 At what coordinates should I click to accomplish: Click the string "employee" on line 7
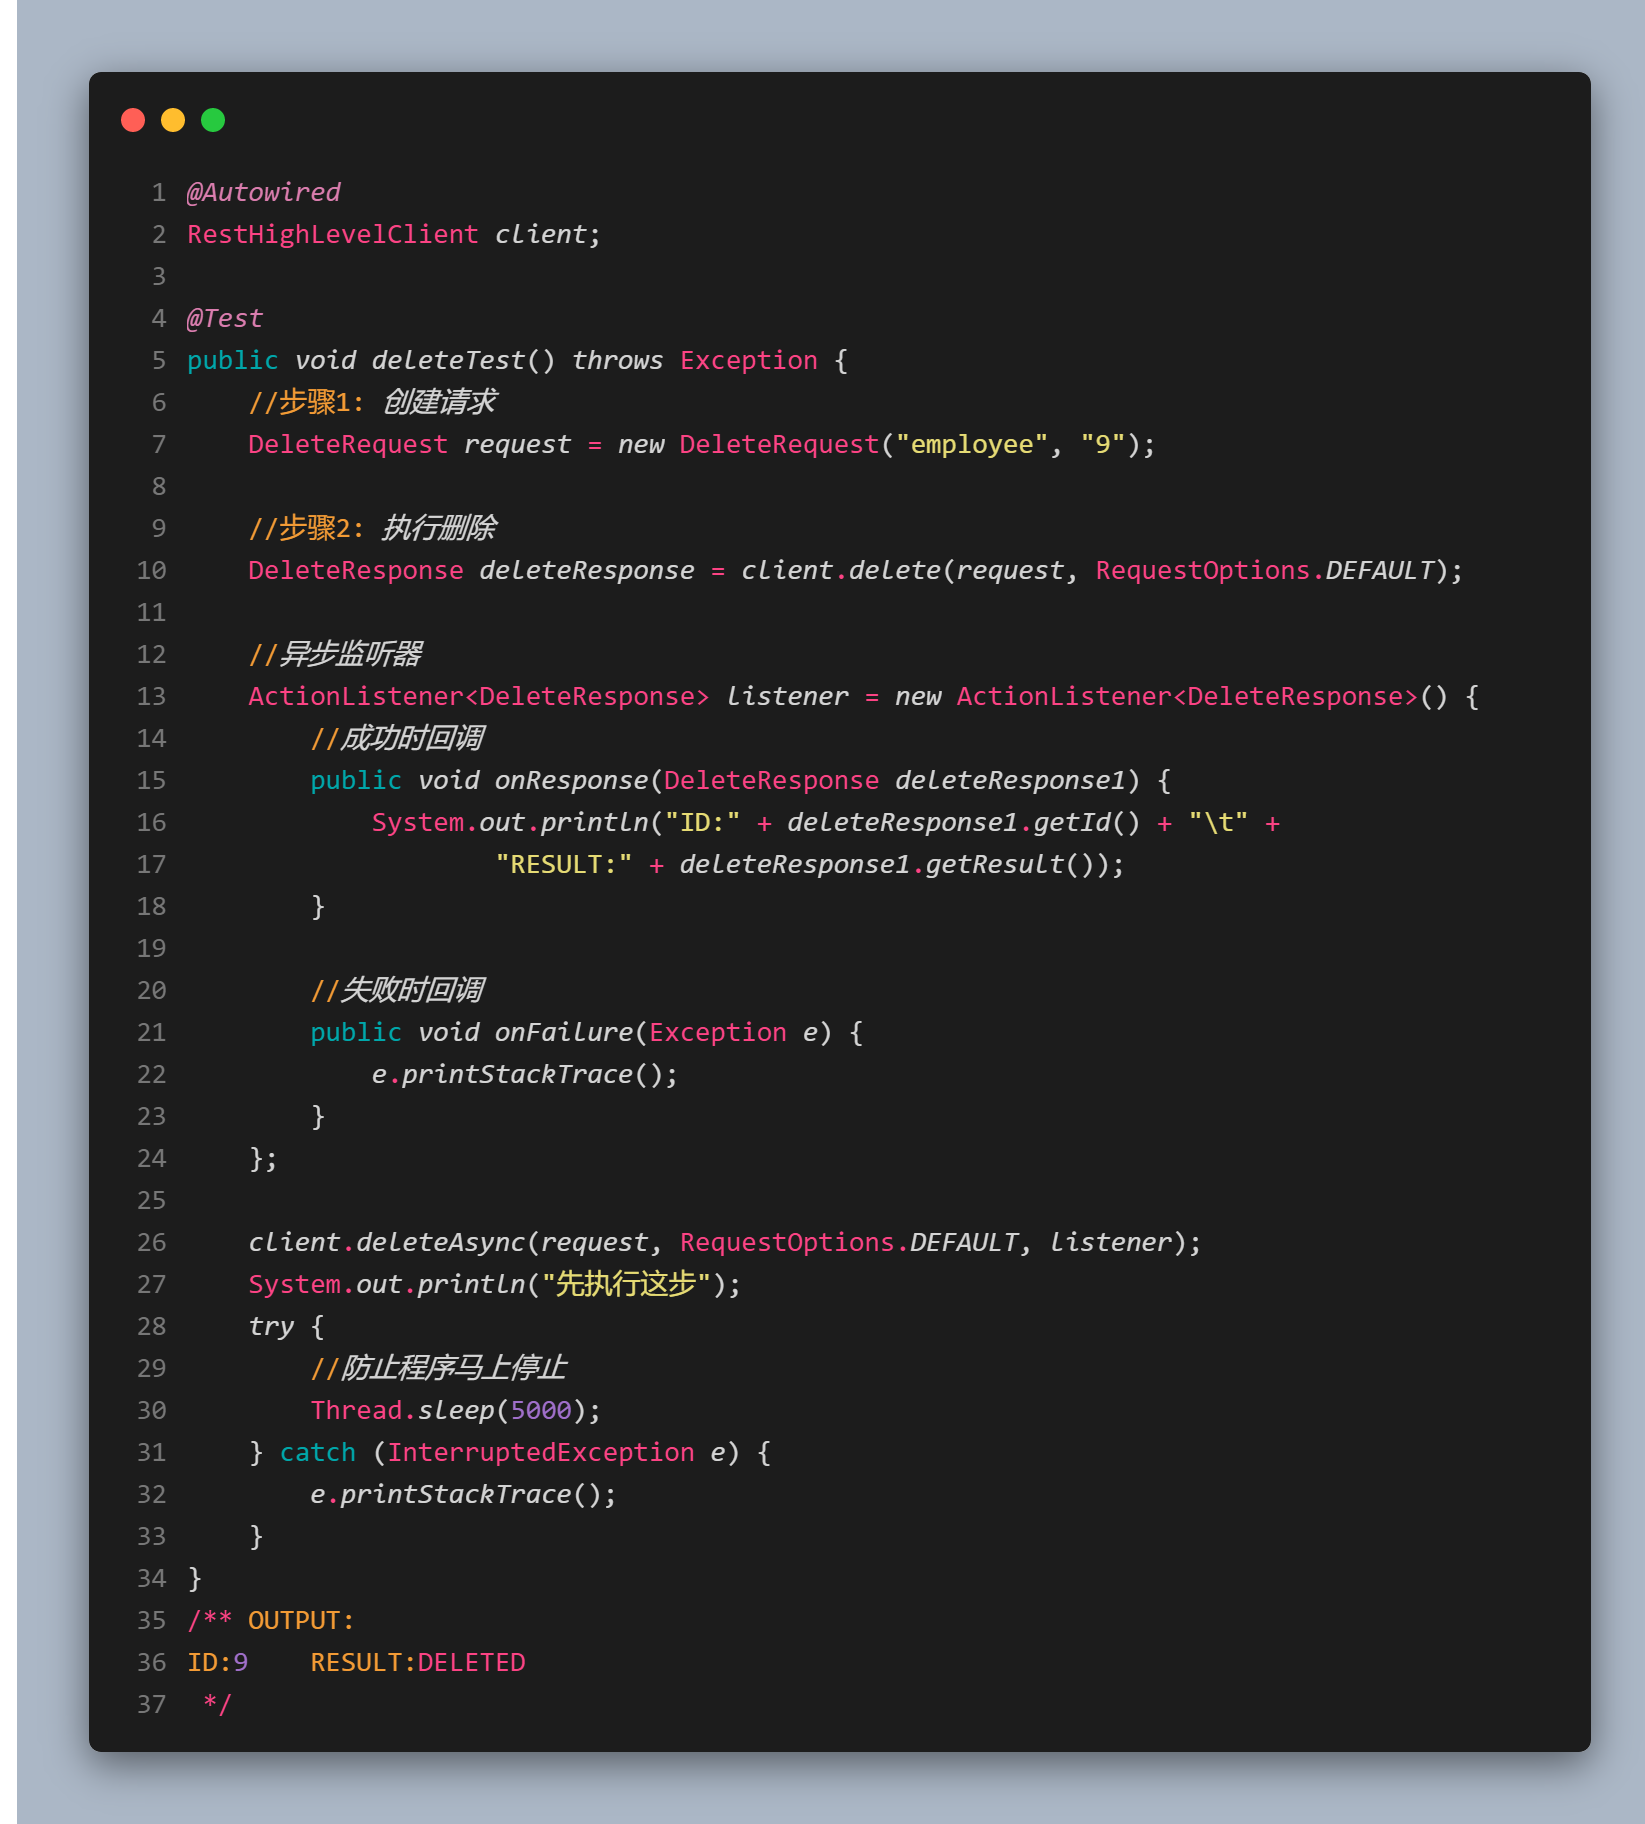[972, 444]
